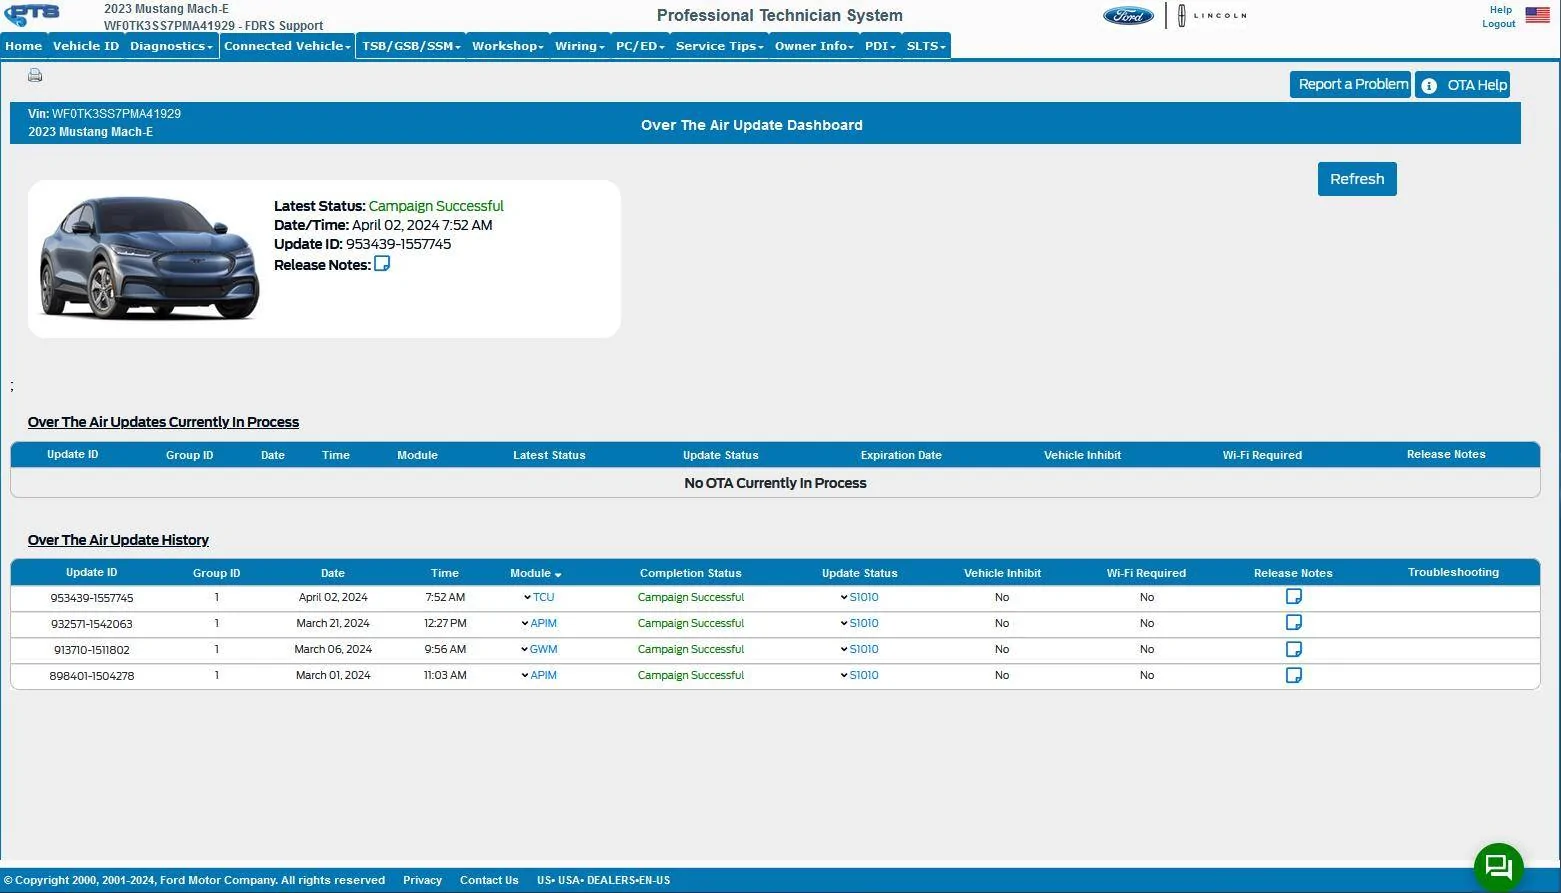Open the Connected Vehicle menu

pos(287,46)
